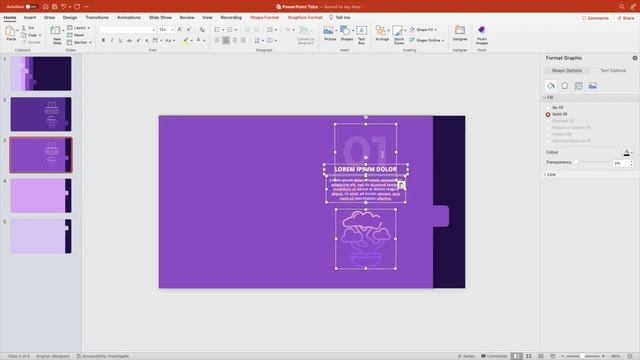Click the text highlight colour icon
The height and width of the screenshot is (360, 640).
(186, 40)
